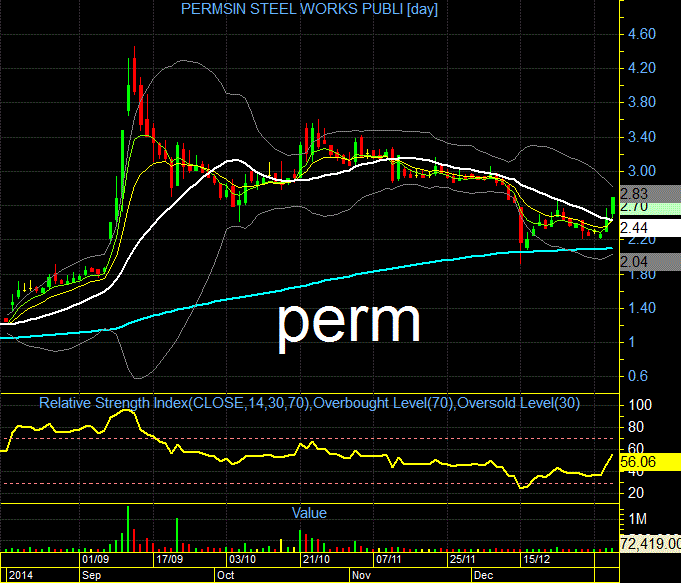This screenshot has height=583, width=681.
Task: Click the 25/11 date marker
Action: [x=463, y=559]
